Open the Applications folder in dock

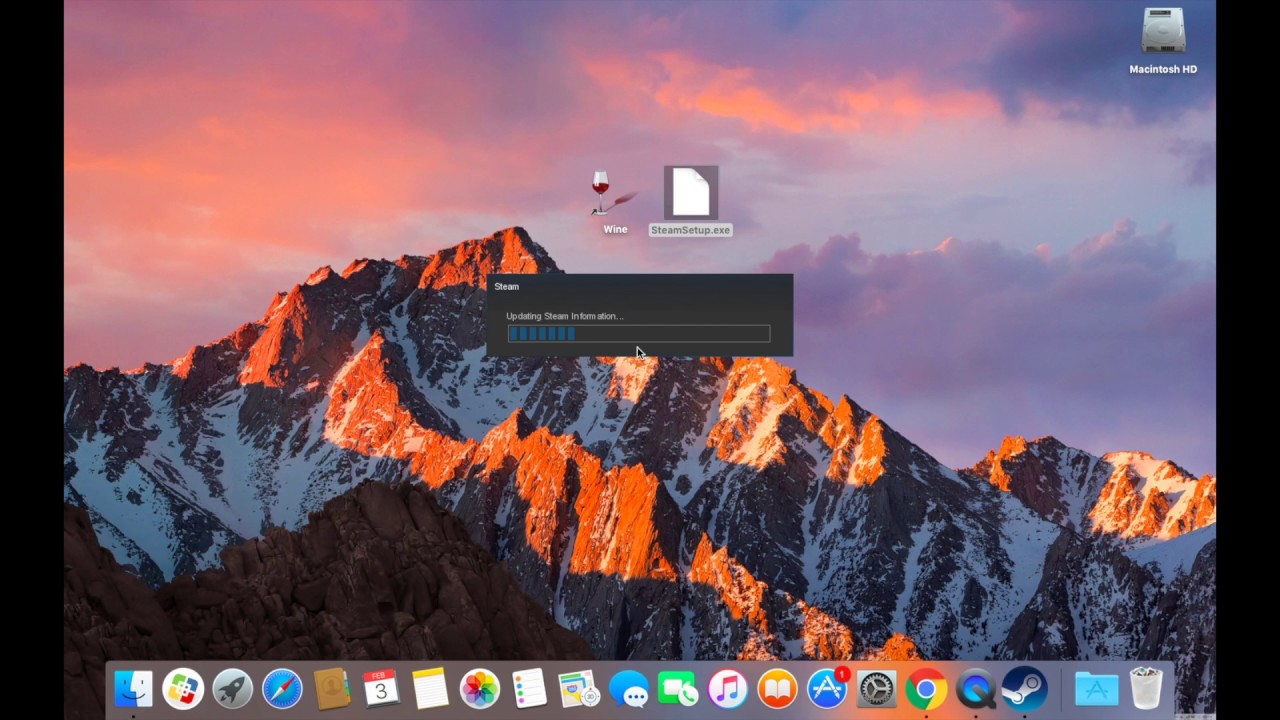click(x=1096, y=689)
